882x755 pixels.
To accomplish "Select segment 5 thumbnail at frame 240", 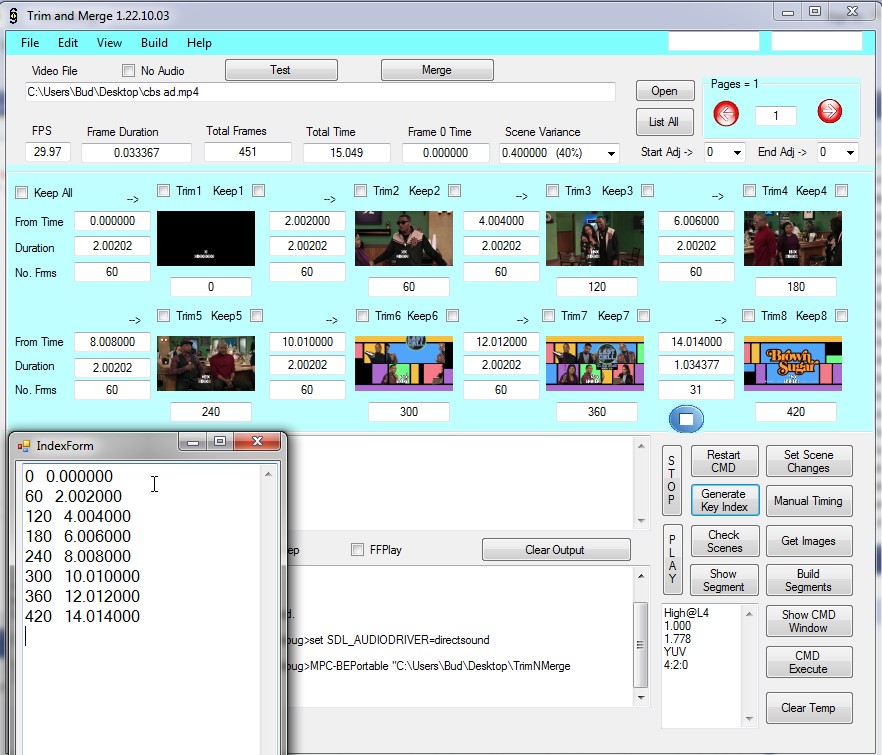I will point(206,363).
